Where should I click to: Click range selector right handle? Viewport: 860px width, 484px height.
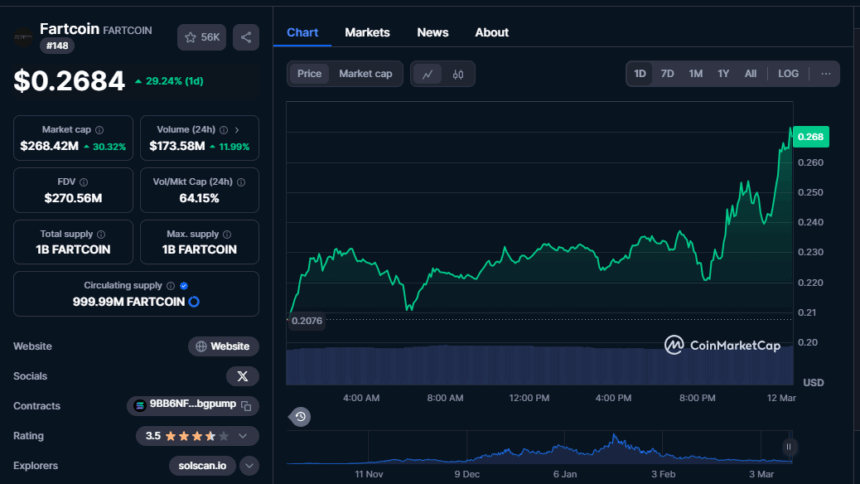[x=788, y=447]
